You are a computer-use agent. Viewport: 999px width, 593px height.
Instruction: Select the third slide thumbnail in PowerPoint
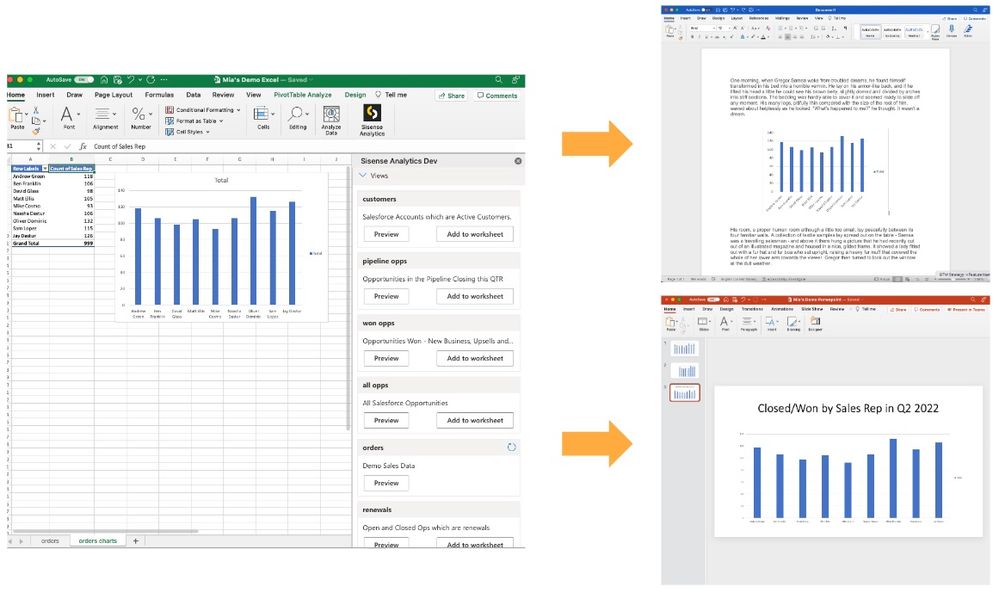(685, 393)
